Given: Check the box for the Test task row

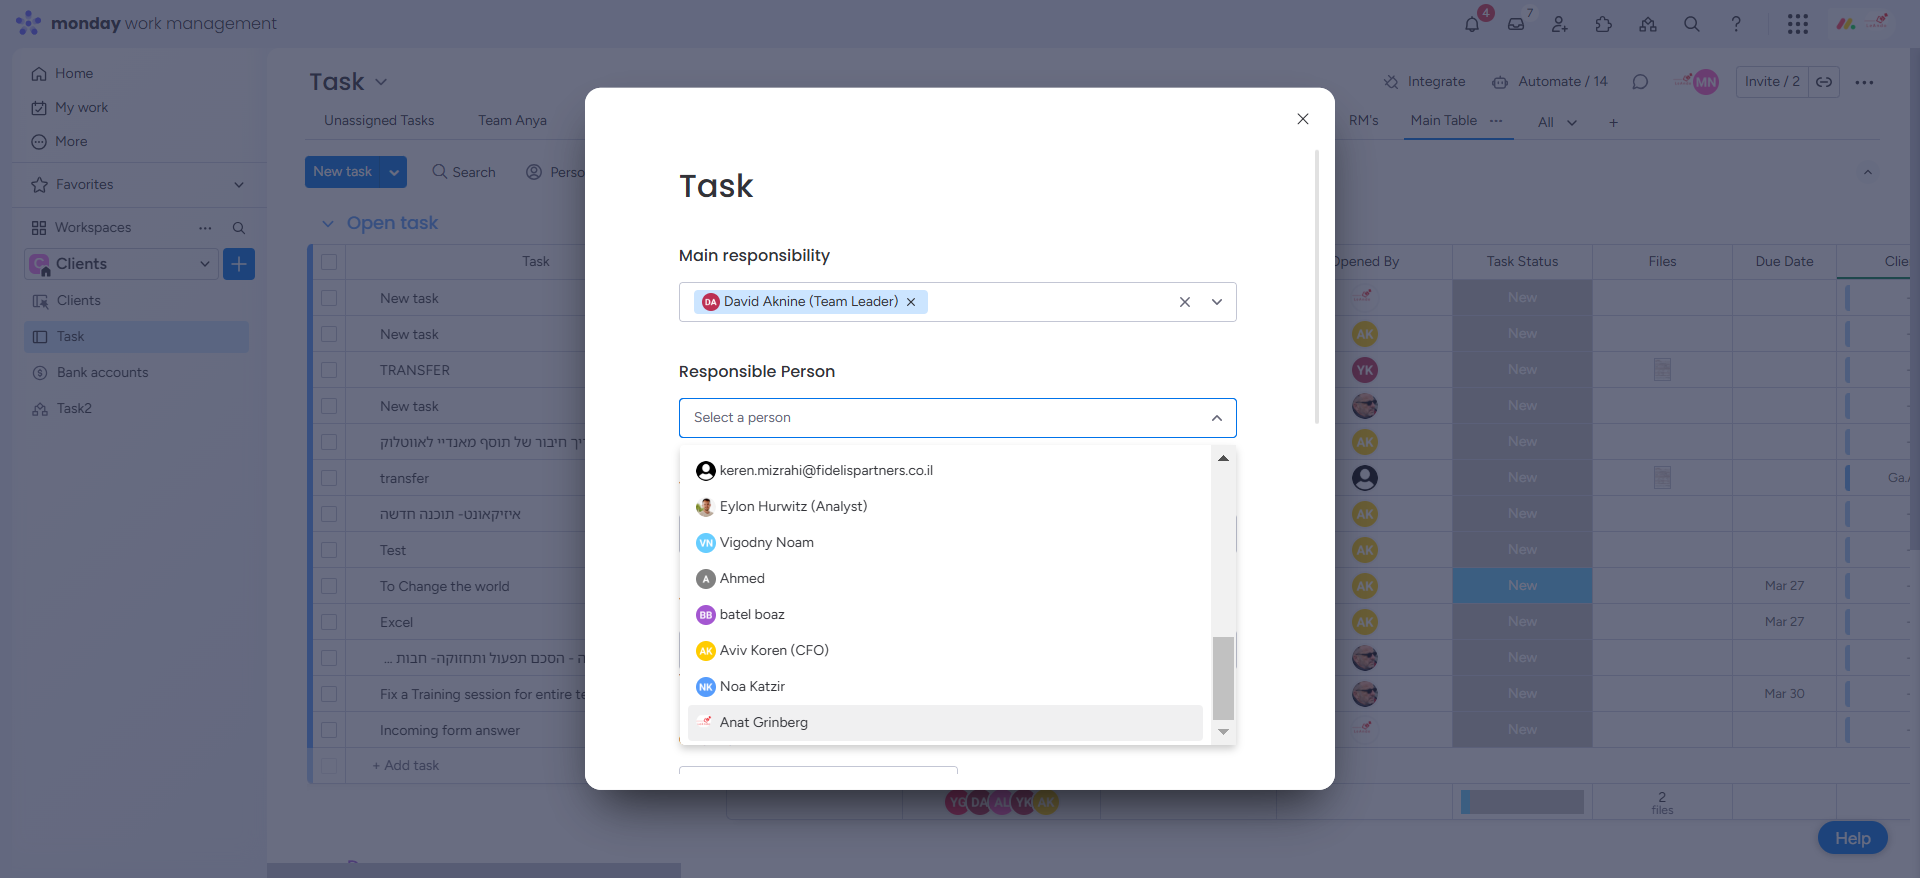Looking at the screenshot, I should click(329, 550).
